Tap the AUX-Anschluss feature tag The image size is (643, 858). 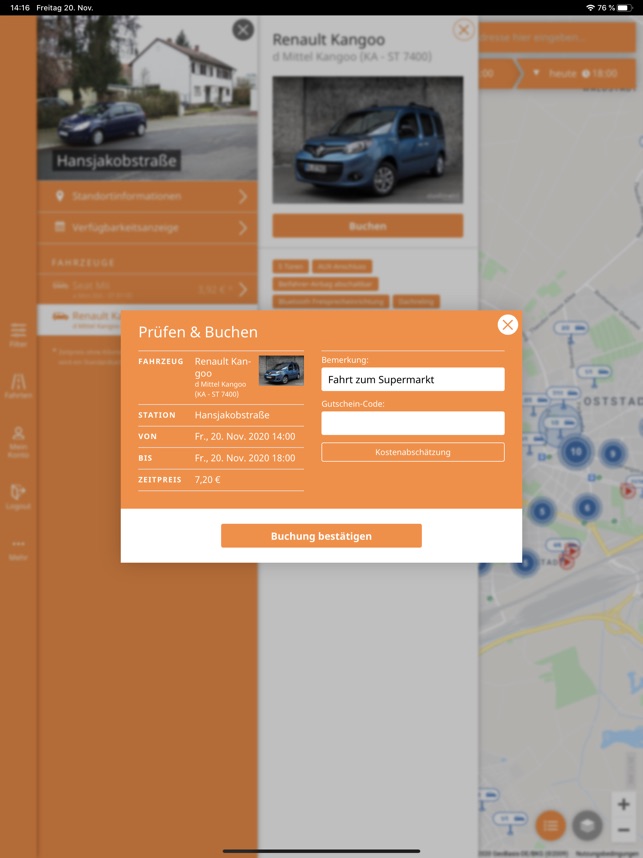343,266
